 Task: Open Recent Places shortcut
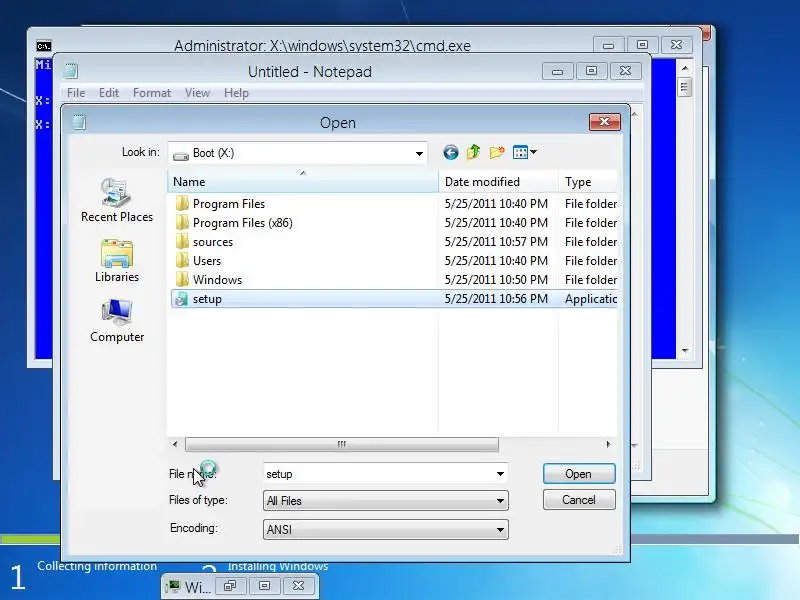pos(117,201)
